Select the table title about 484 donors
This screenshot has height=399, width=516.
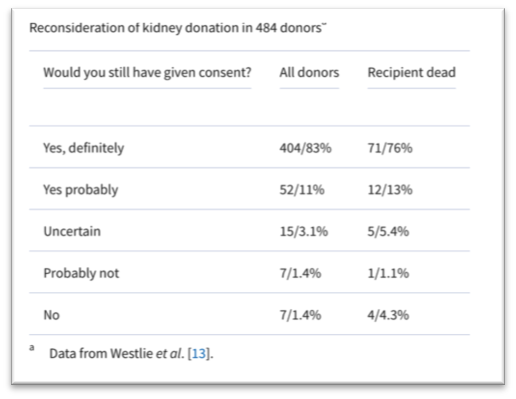tap(178, 28)
